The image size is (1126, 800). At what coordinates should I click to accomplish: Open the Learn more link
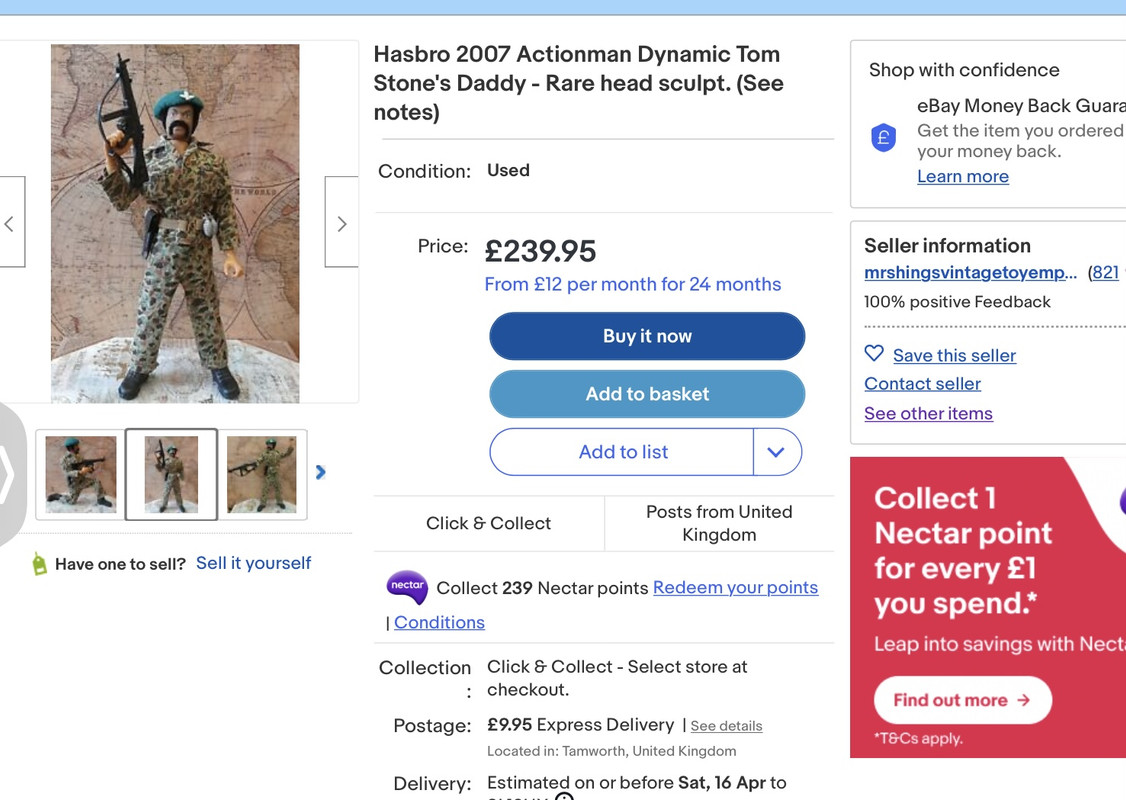click(962, 177)
